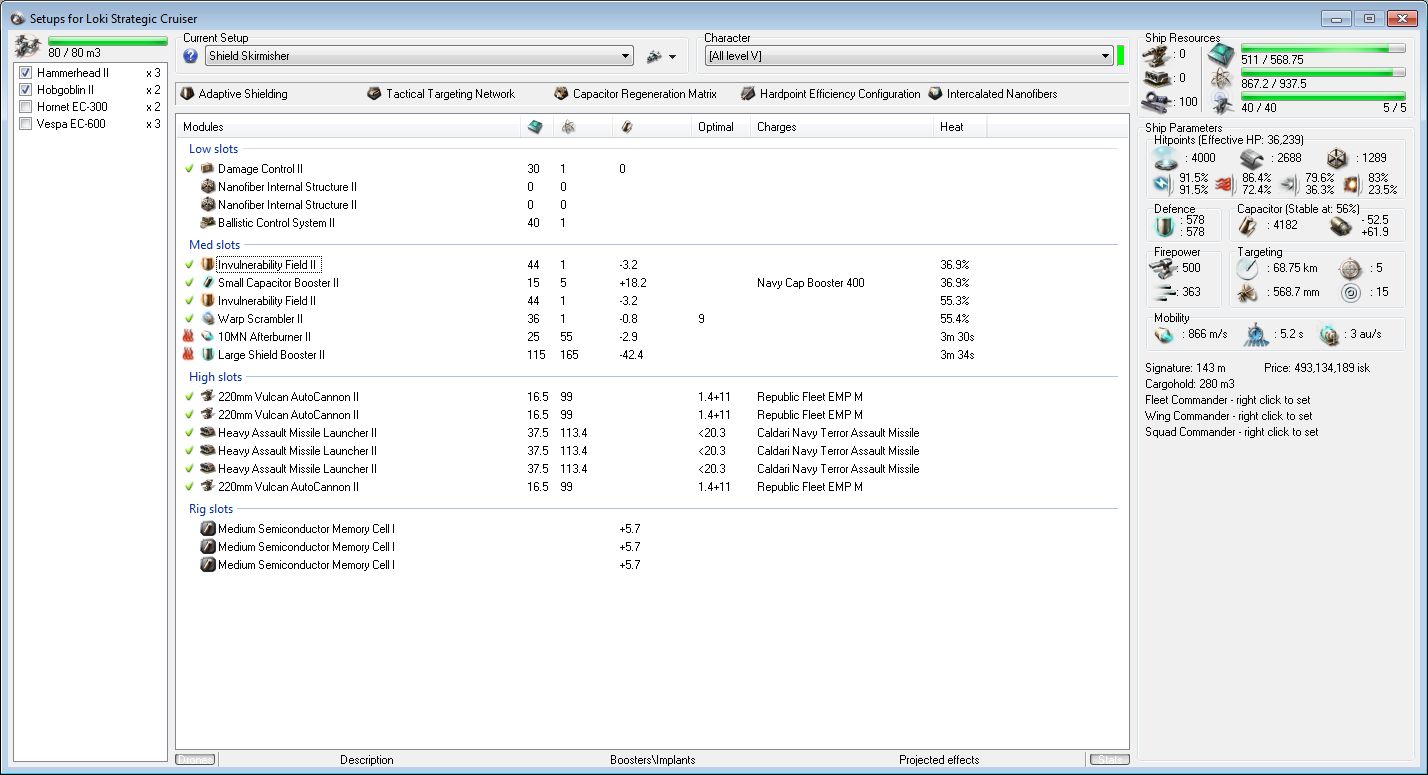Viewport: 1428px width, 775px height.
Task: Sort by the Heat column header
Action: (x=960, y=127)
